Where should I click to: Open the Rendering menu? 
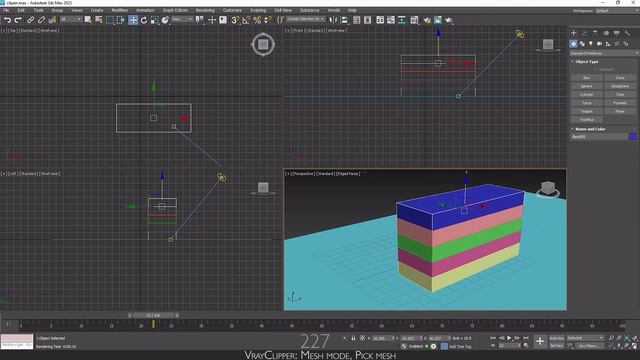[x=205, y=10]
